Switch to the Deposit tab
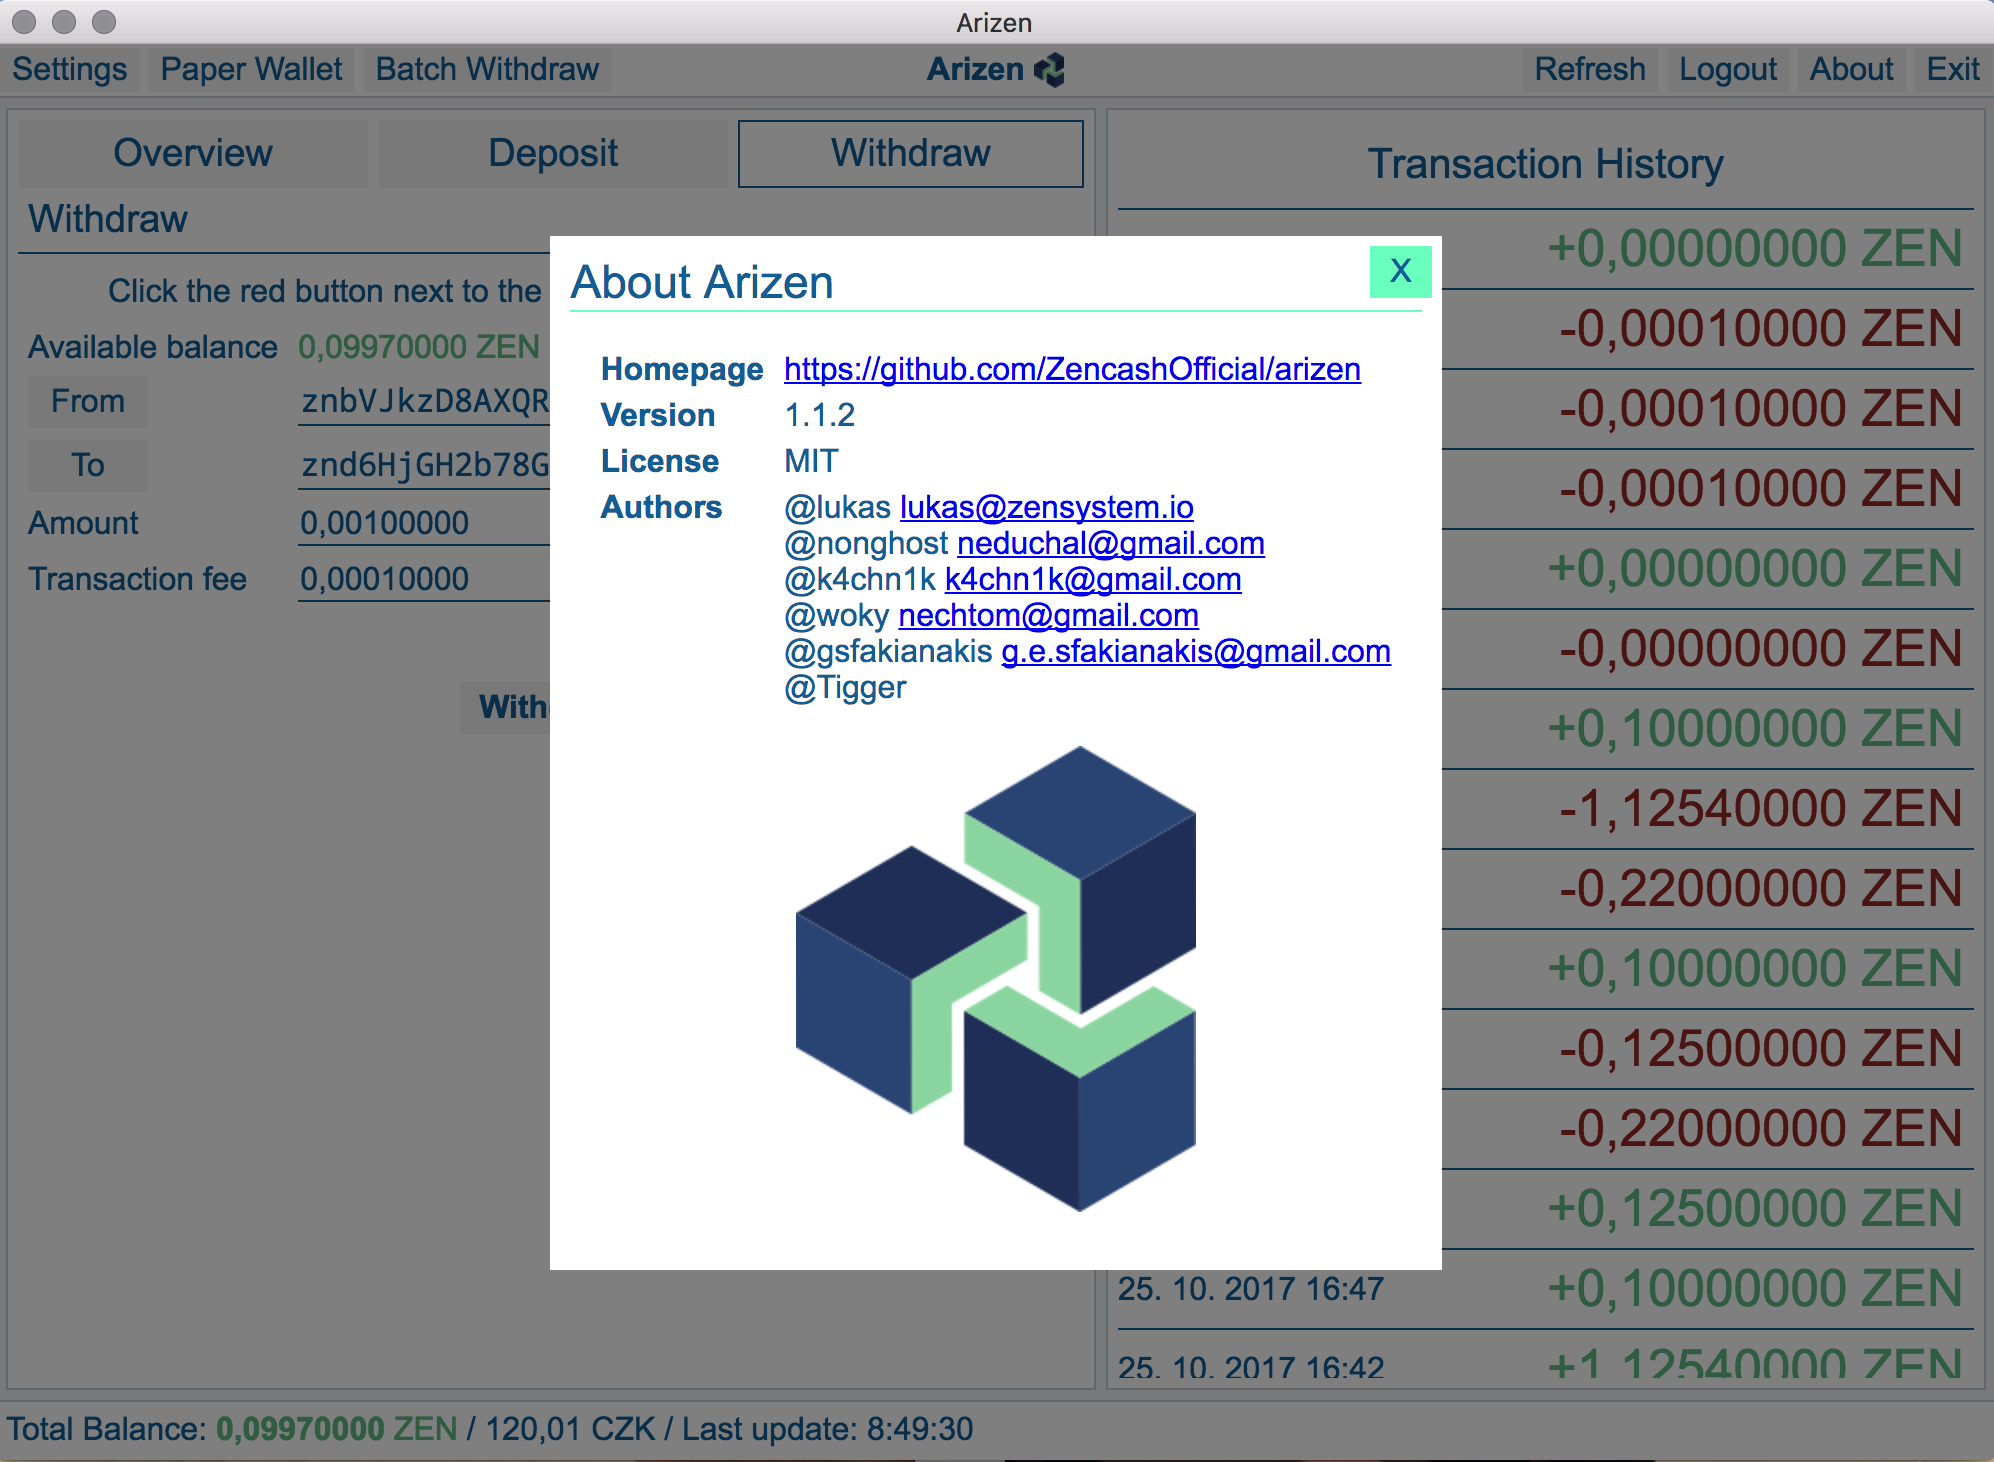The width and height of the screenshot is (1994, 1462). coord(553,153)
